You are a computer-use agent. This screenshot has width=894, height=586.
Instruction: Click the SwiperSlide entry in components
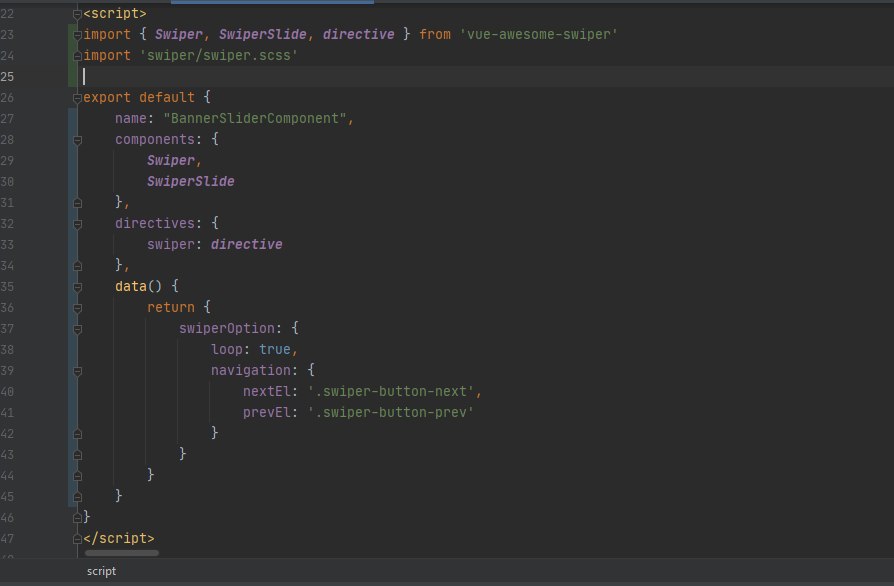click(191, 181)
